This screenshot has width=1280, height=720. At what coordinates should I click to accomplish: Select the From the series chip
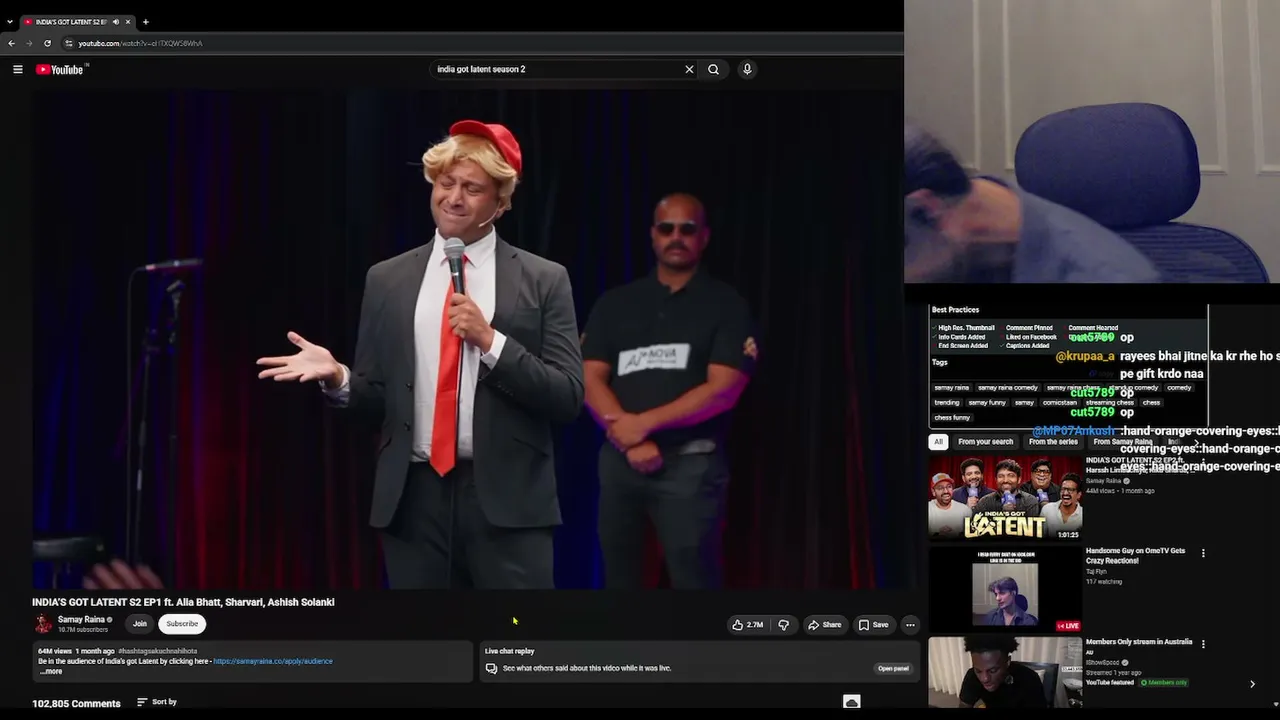(1053, 442)
